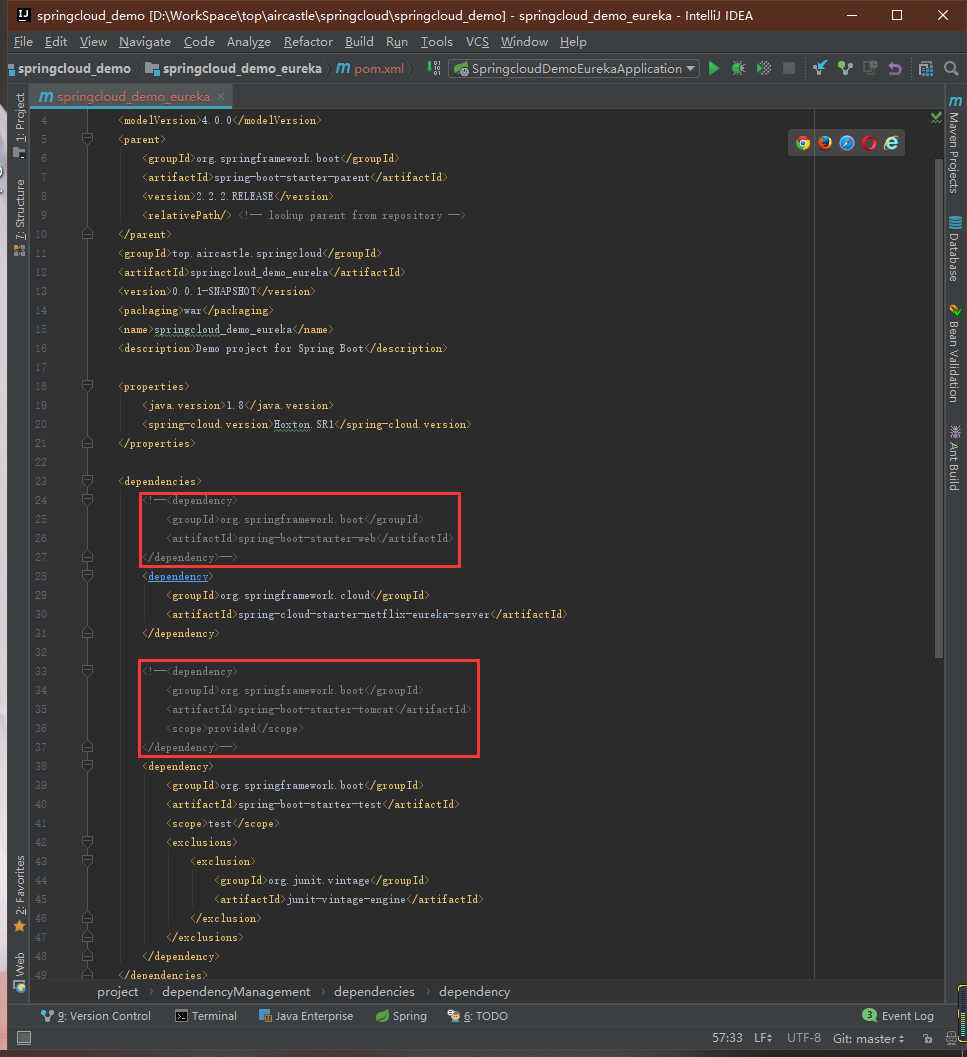This screenshot has width=967, height=1057.
Task: Click the Update Project VCS arrow icon
Action: tap(819, 68)
